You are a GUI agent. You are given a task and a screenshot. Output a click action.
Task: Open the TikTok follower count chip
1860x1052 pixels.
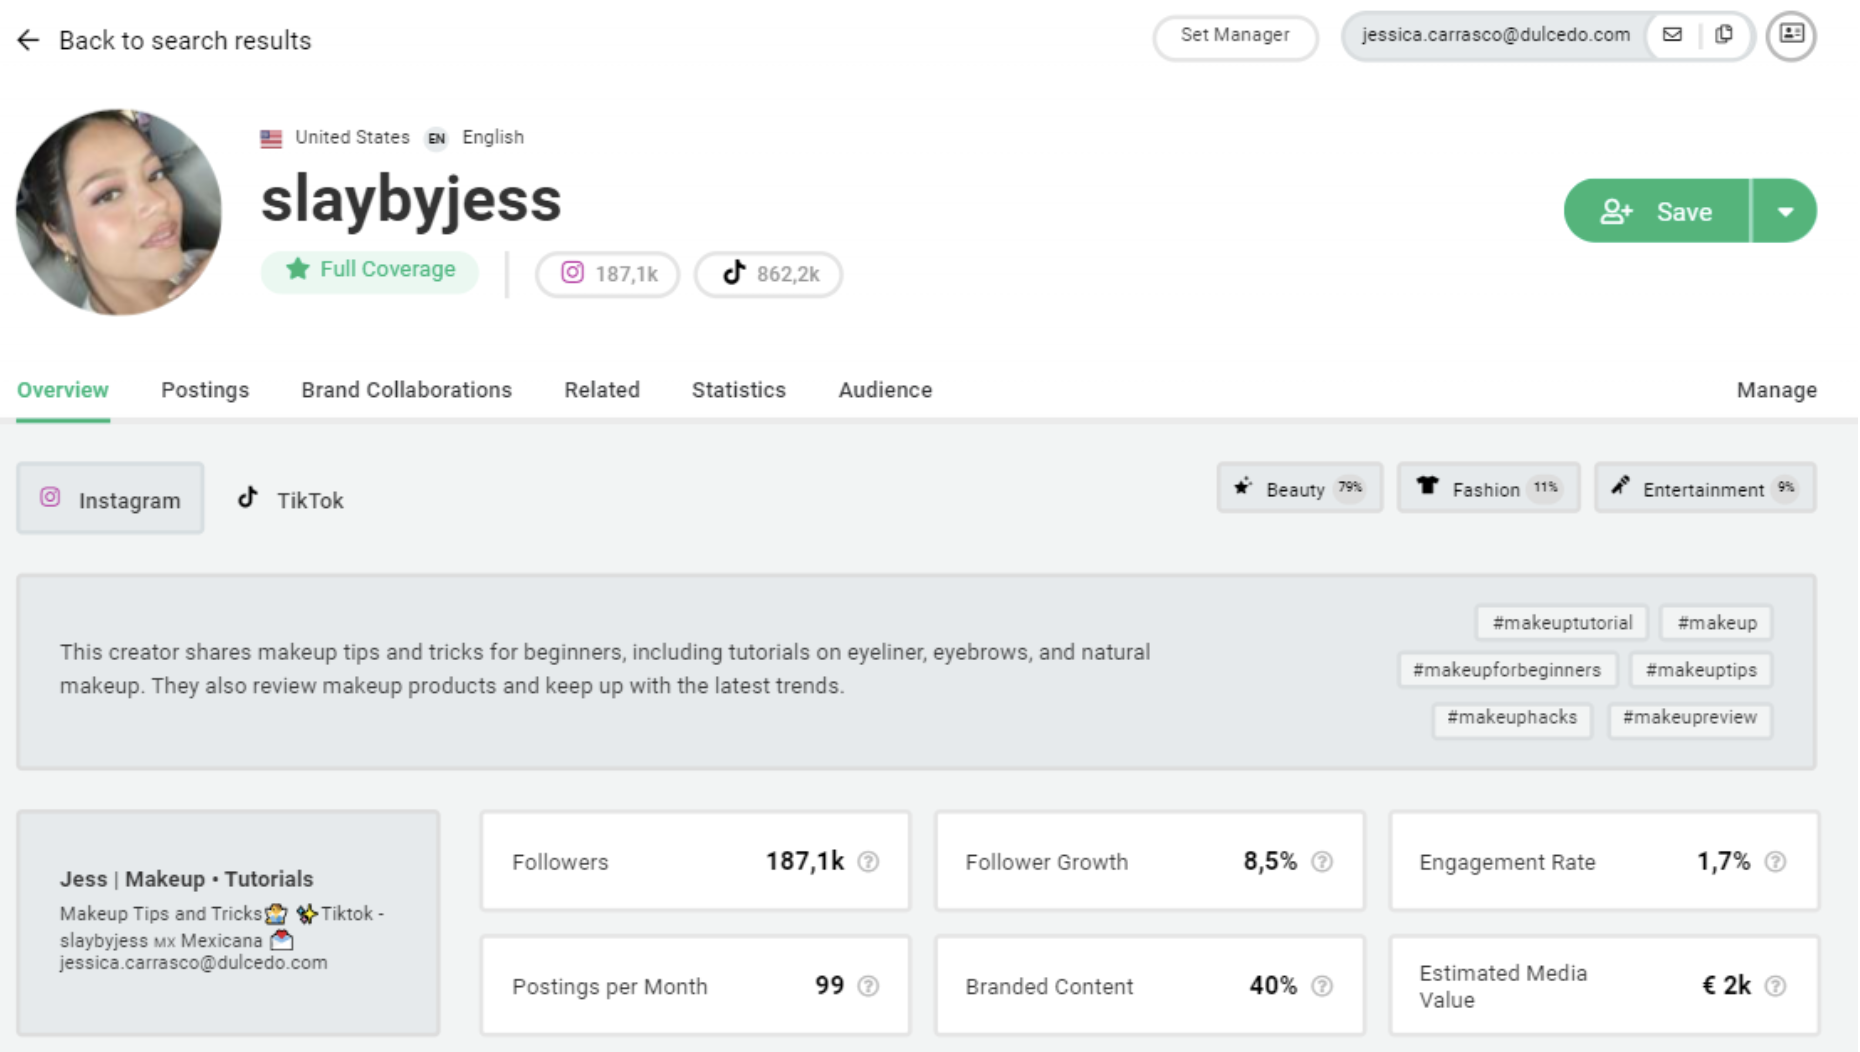point(768,274)
